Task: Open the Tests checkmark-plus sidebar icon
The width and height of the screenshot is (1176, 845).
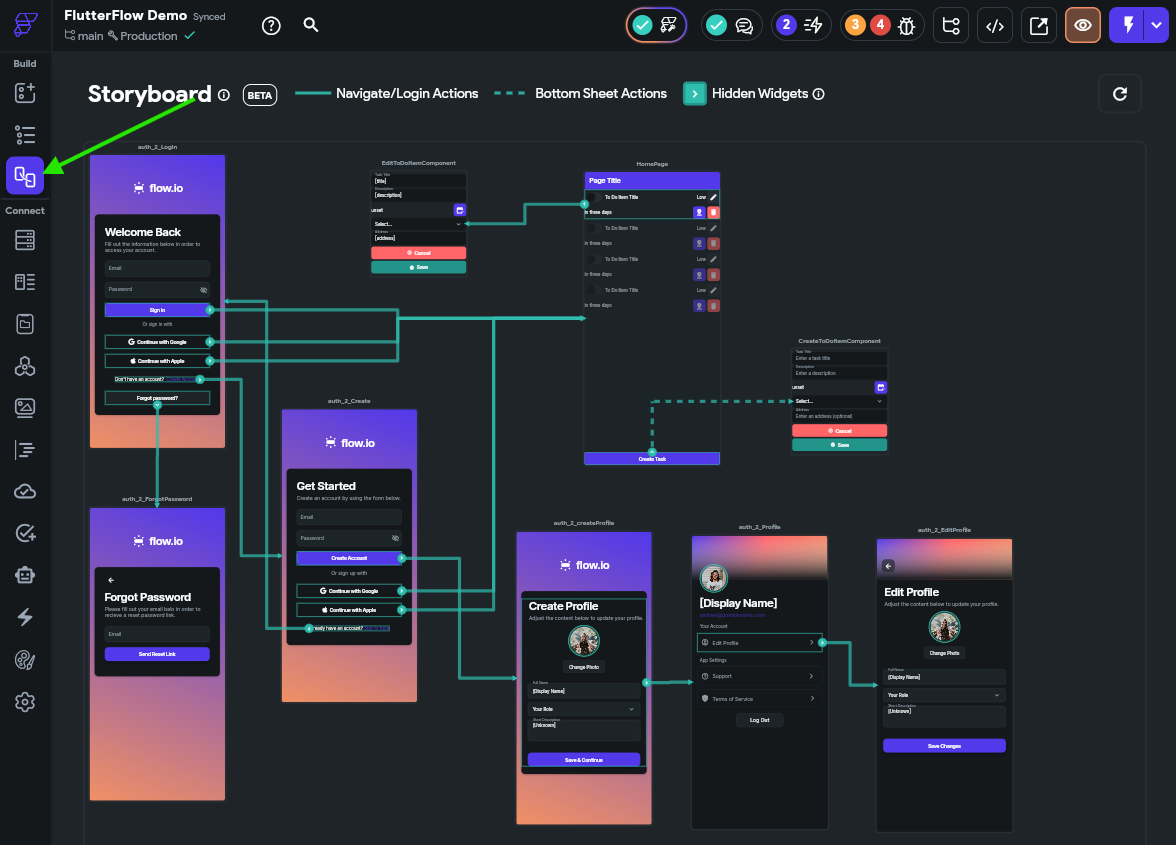Action: [x=25, y=533]
